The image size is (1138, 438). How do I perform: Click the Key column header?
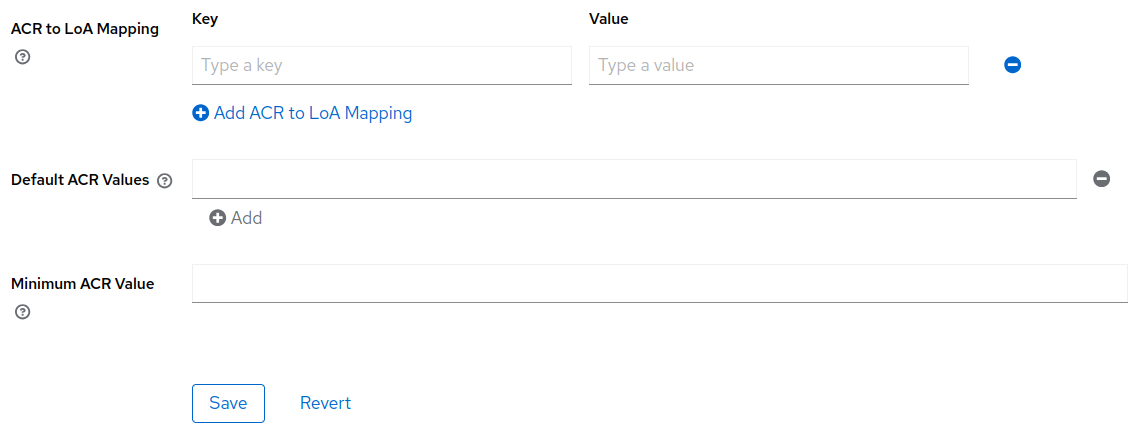(x=205, y=19)
